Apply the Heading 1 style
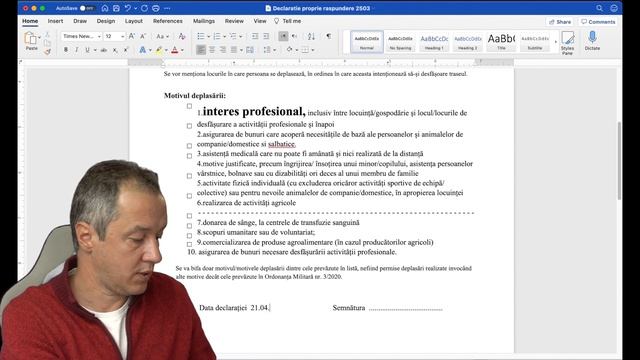Image resolution: width=640 pixels, height=360 pixels. pyautogui.click(x=434, y=42)
